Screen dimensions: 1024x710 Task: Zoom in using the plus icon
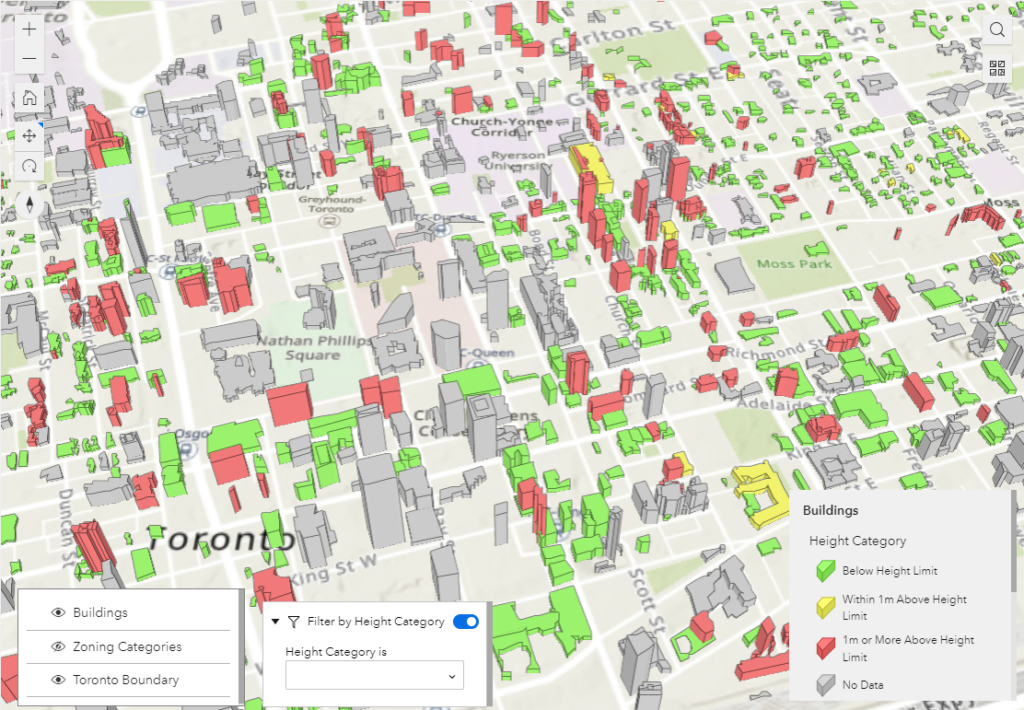(27, 29)
